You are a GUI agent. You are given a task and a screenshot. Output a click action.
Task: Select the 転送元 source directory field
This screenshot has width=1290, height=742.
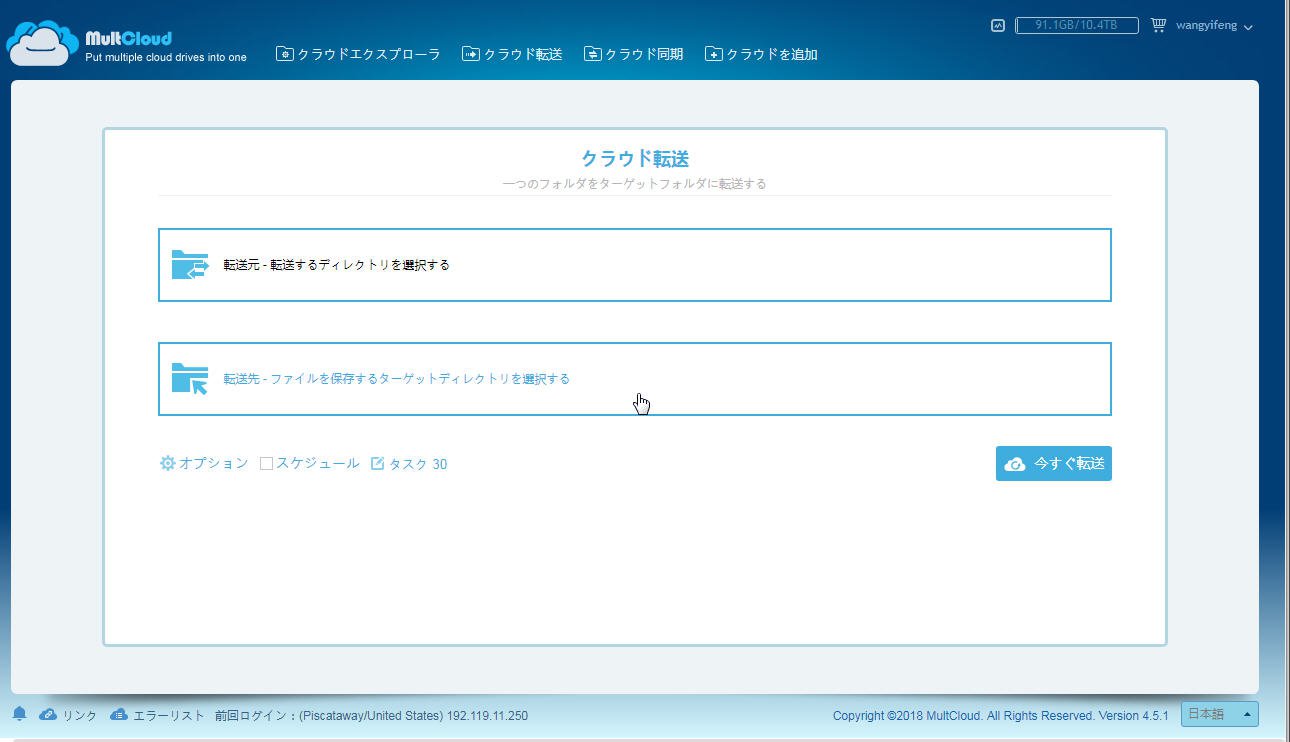tap(634, 265)
